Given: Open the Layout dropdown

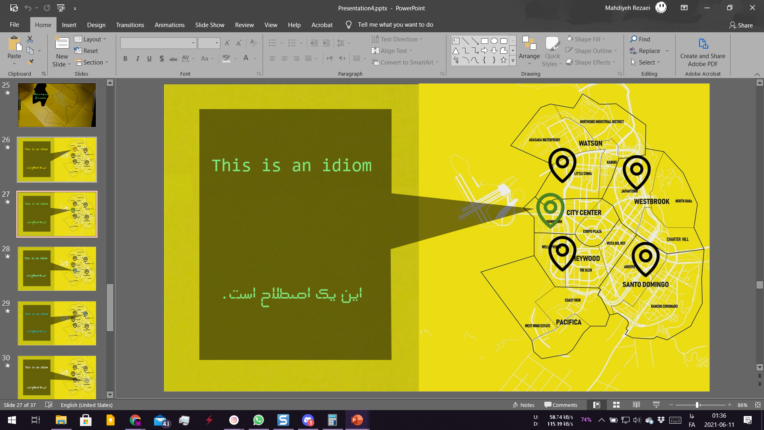Looking at the screenshot, I should 91,39.
